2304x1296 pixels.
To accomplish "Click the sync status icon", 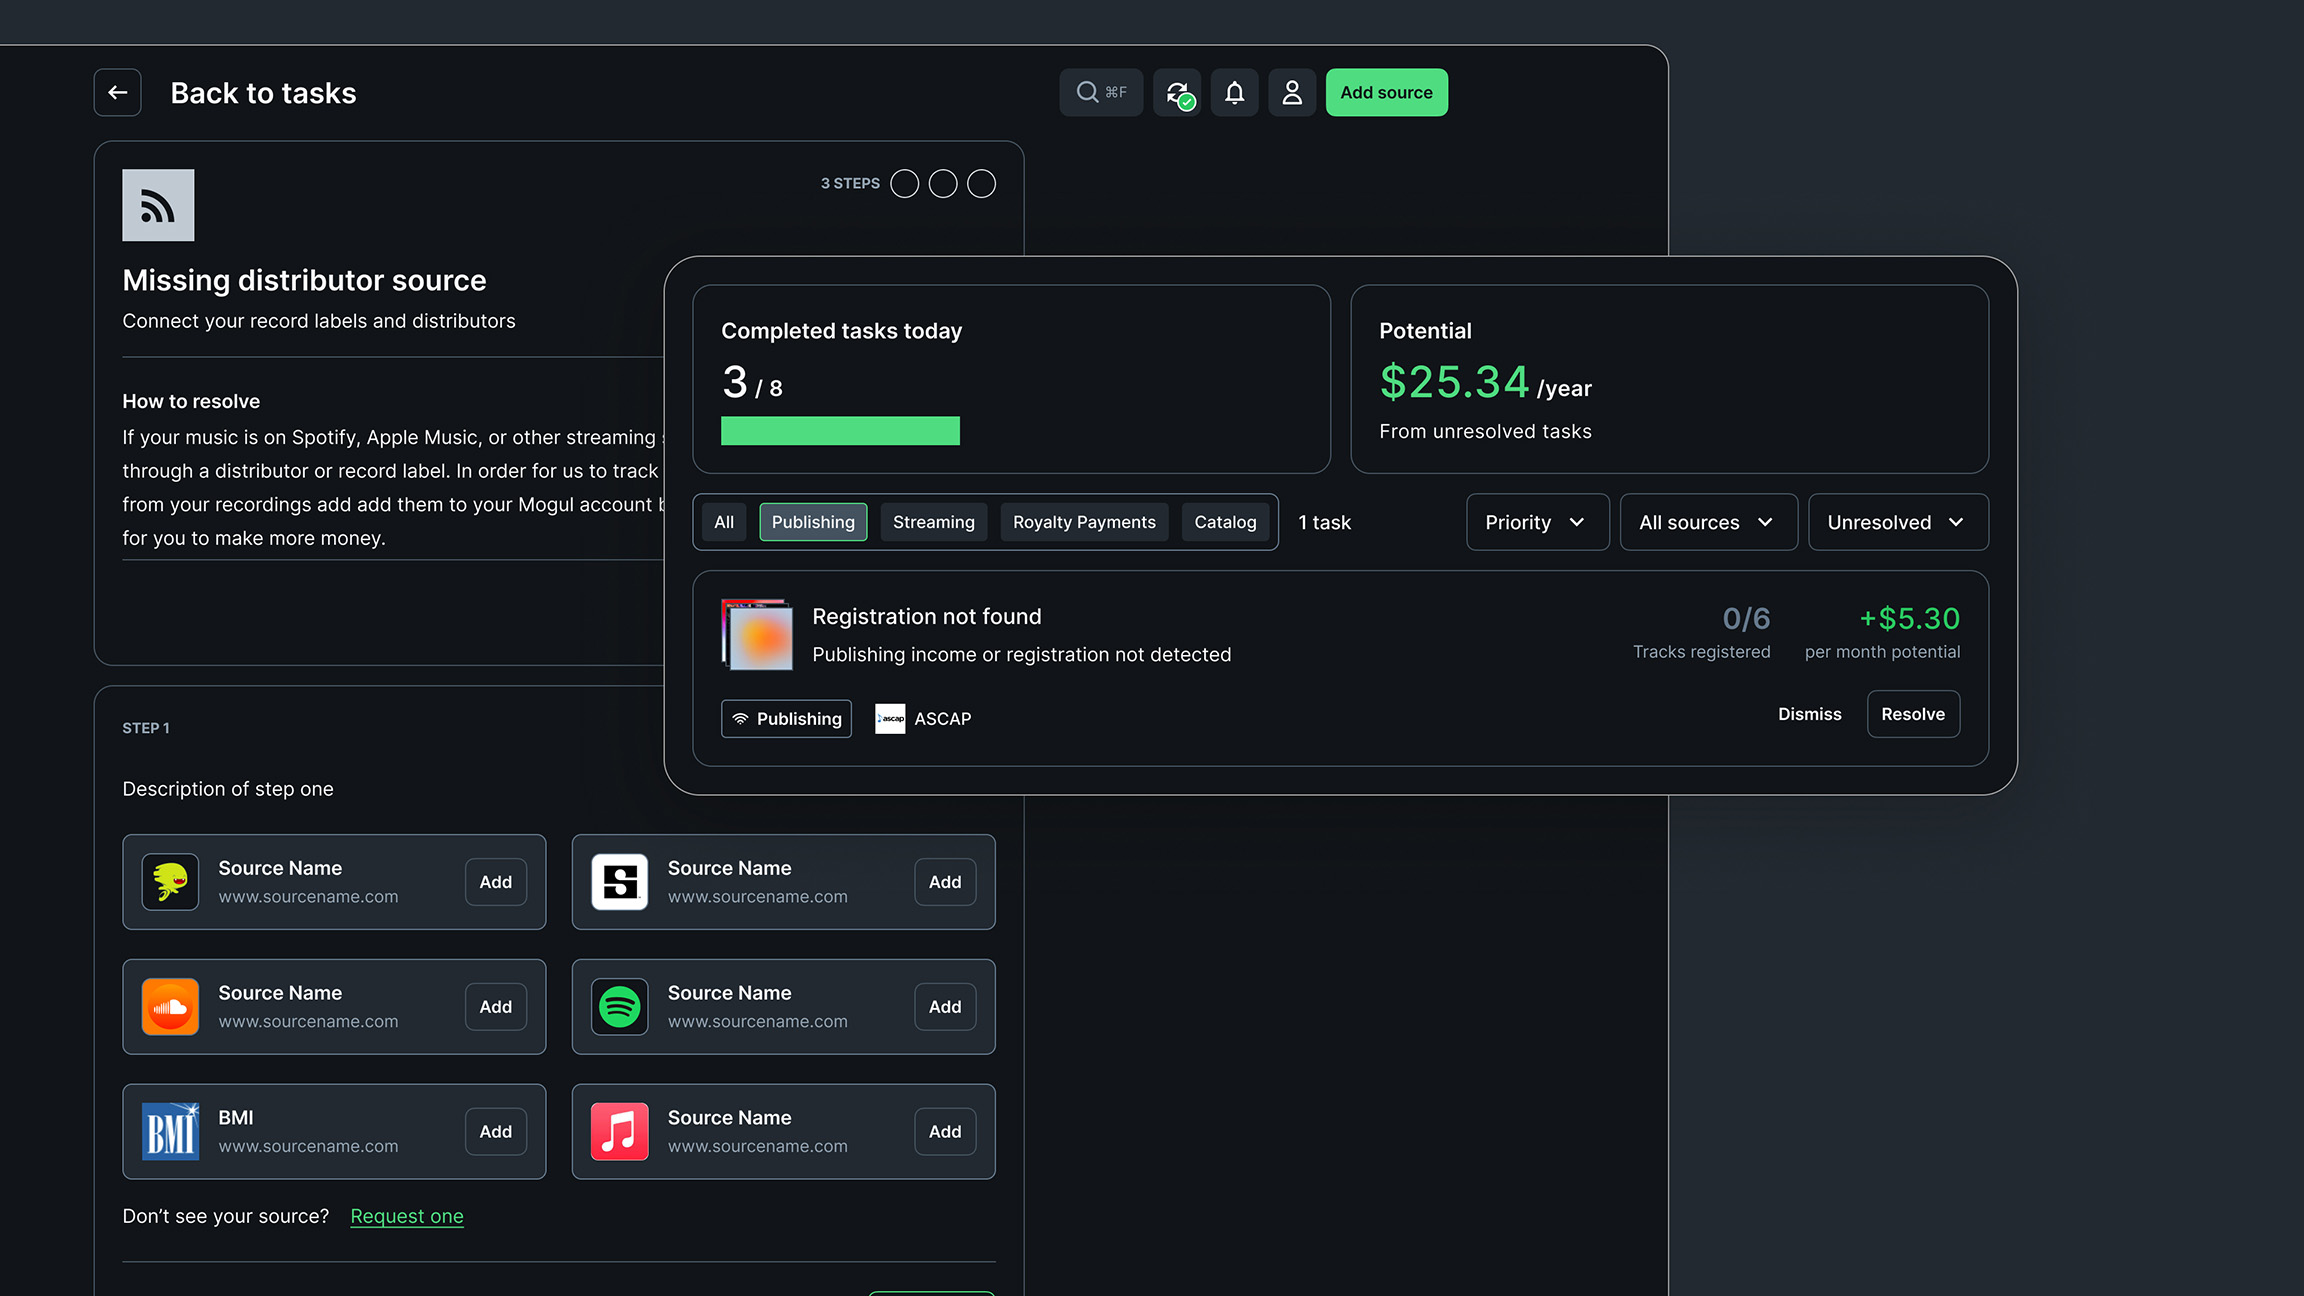I will (1177, 93).
